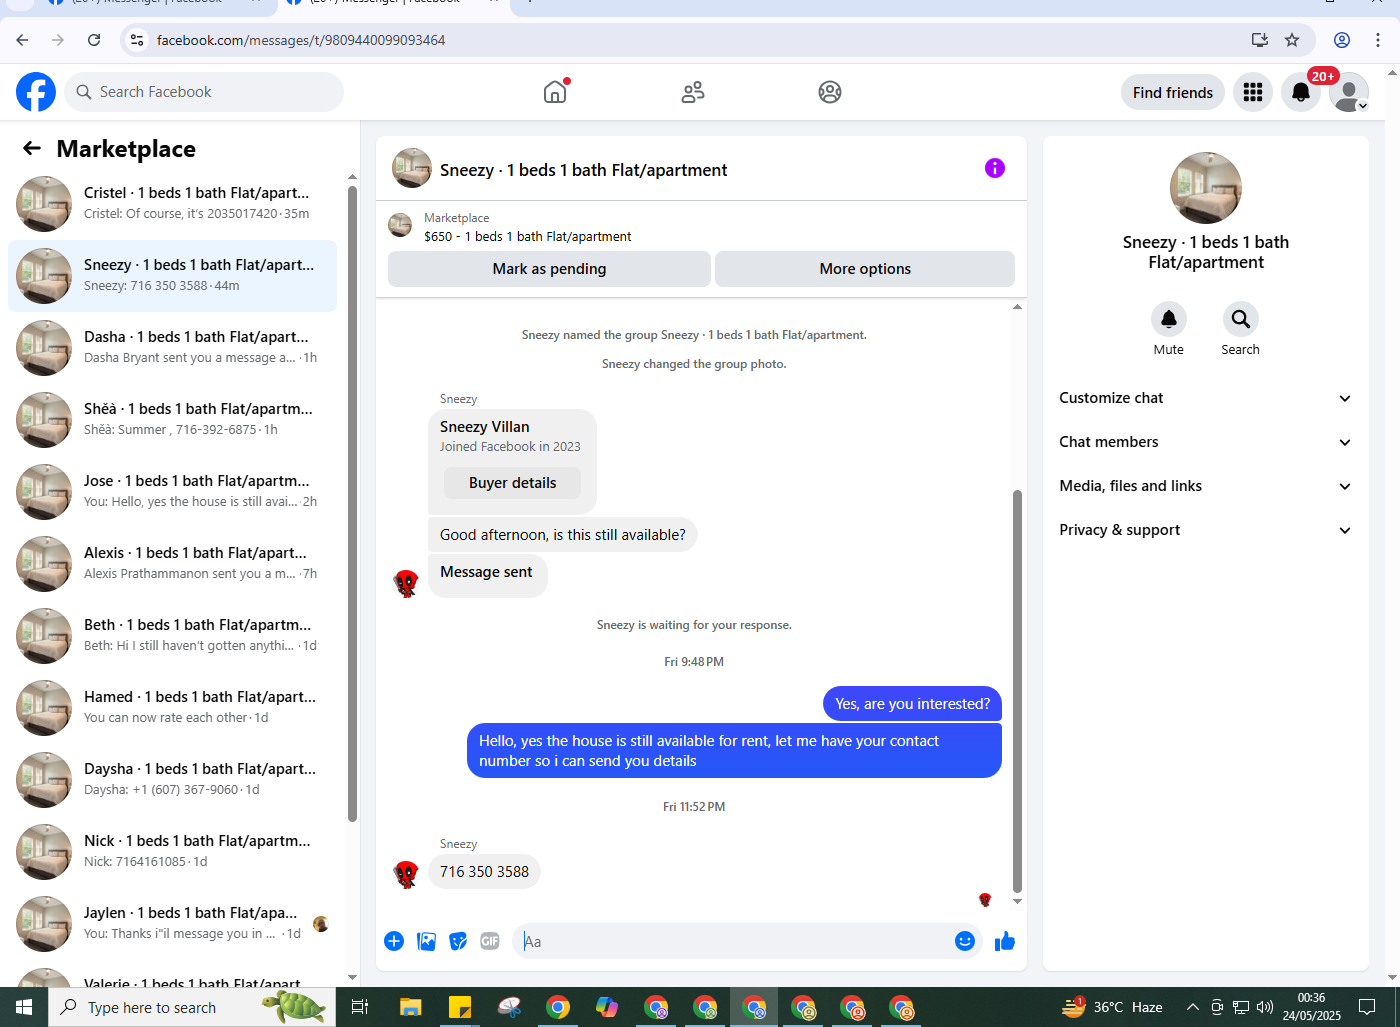Open Sneezy listing photo in right panel

(x=1206, y=188)
